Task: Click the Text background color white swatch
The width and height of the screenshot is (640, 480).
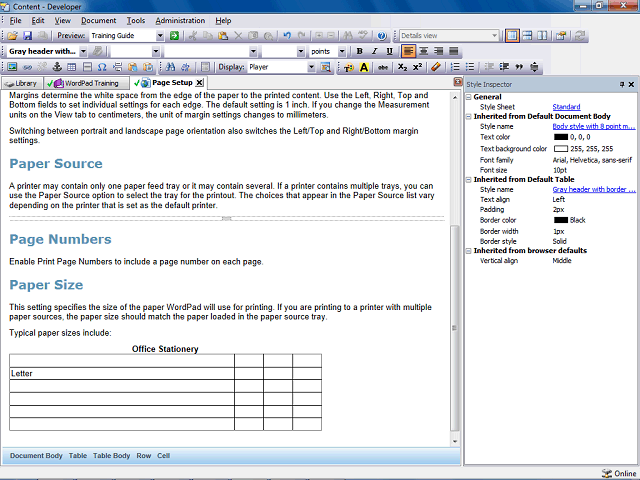Action: (561, 149)
